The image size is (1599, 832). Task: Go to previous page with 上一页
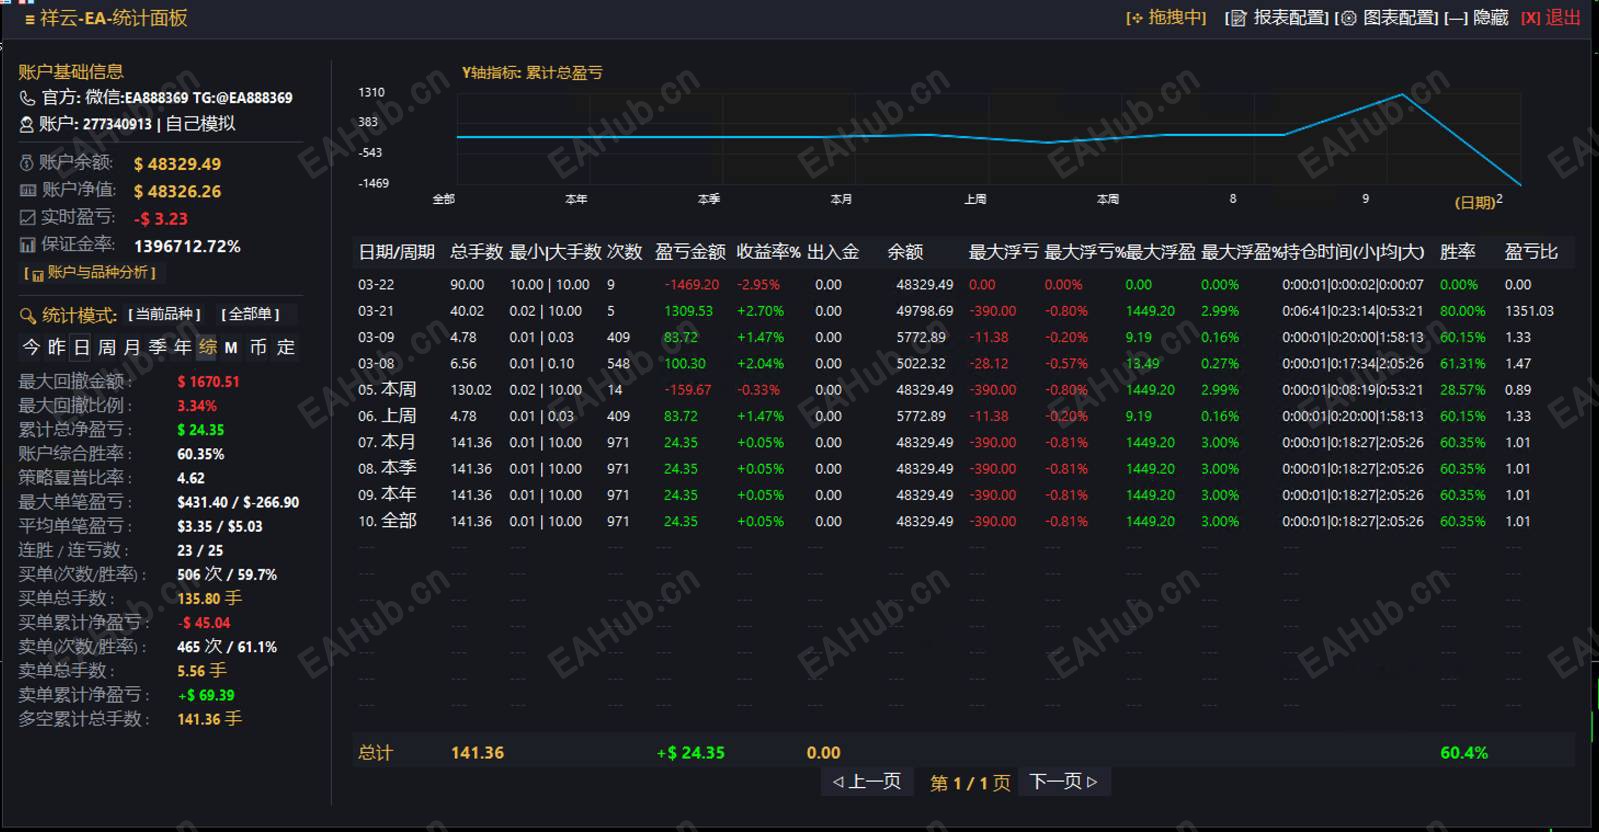tap(867, 782)
